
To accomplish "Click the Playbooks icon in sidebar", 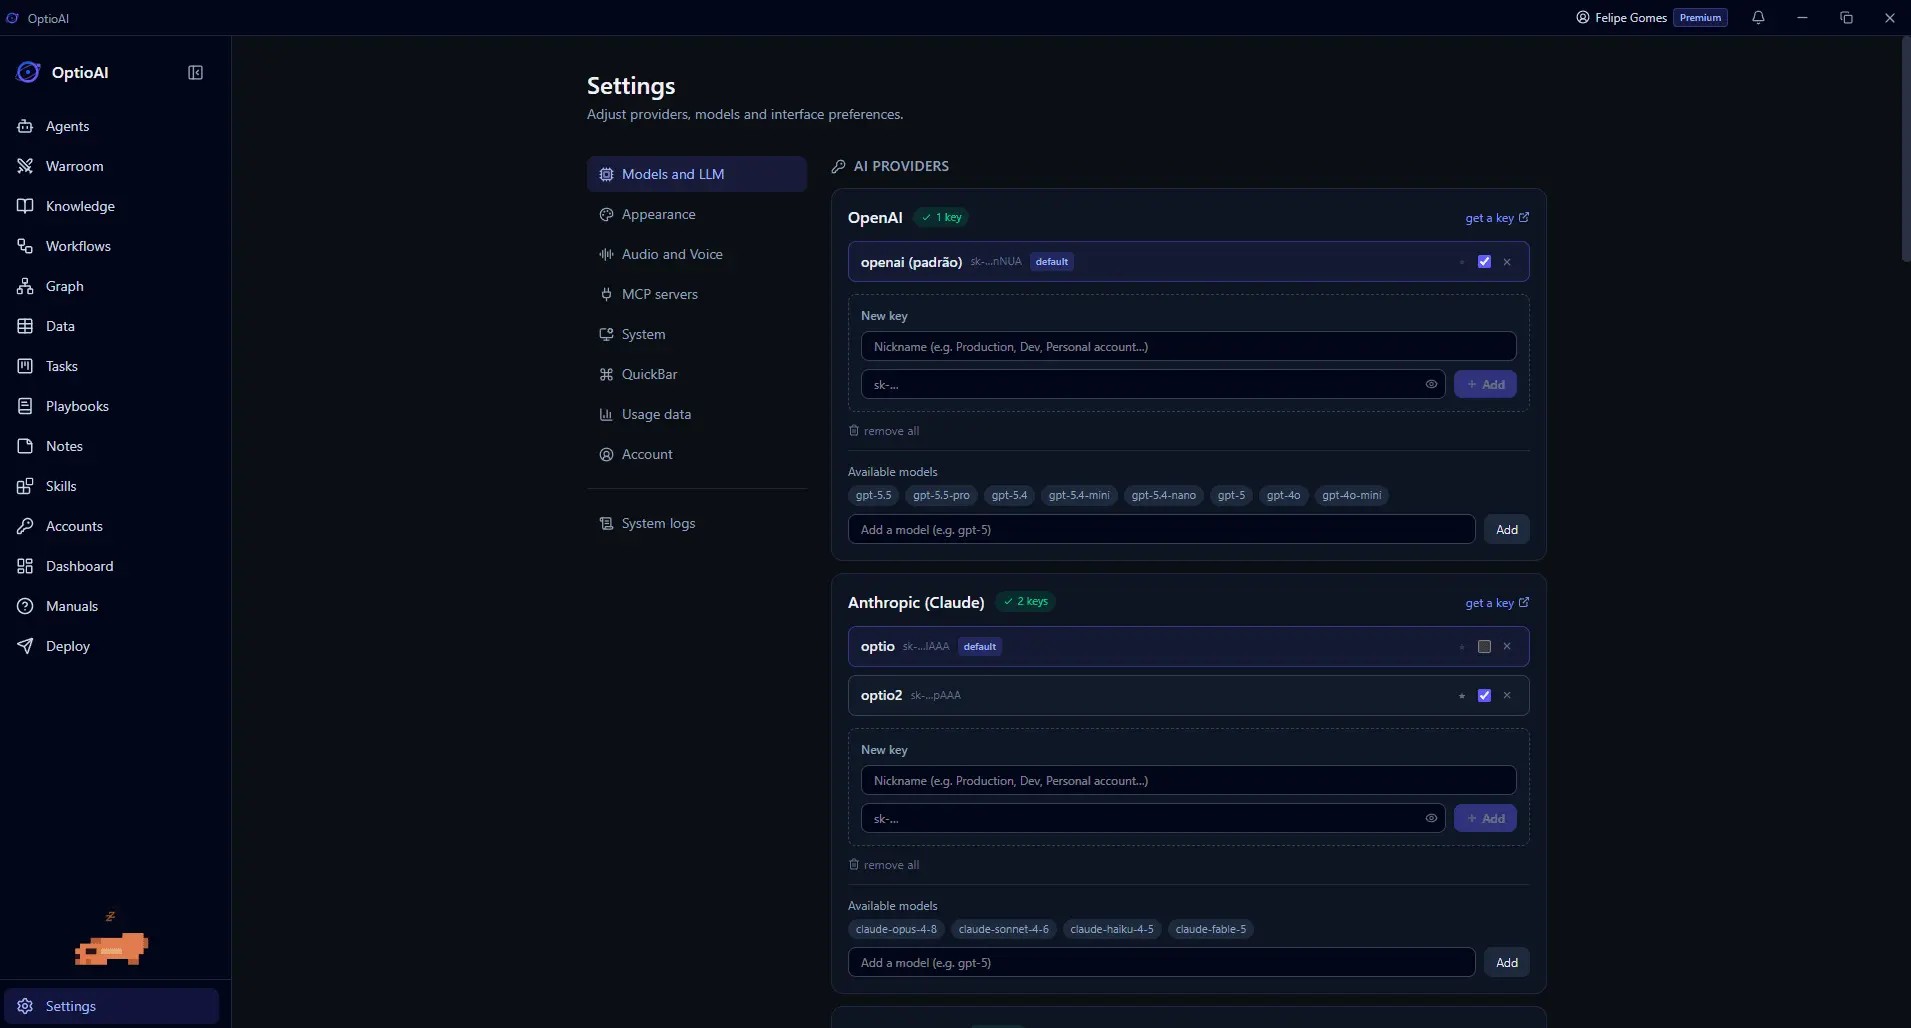I will 25,406.
